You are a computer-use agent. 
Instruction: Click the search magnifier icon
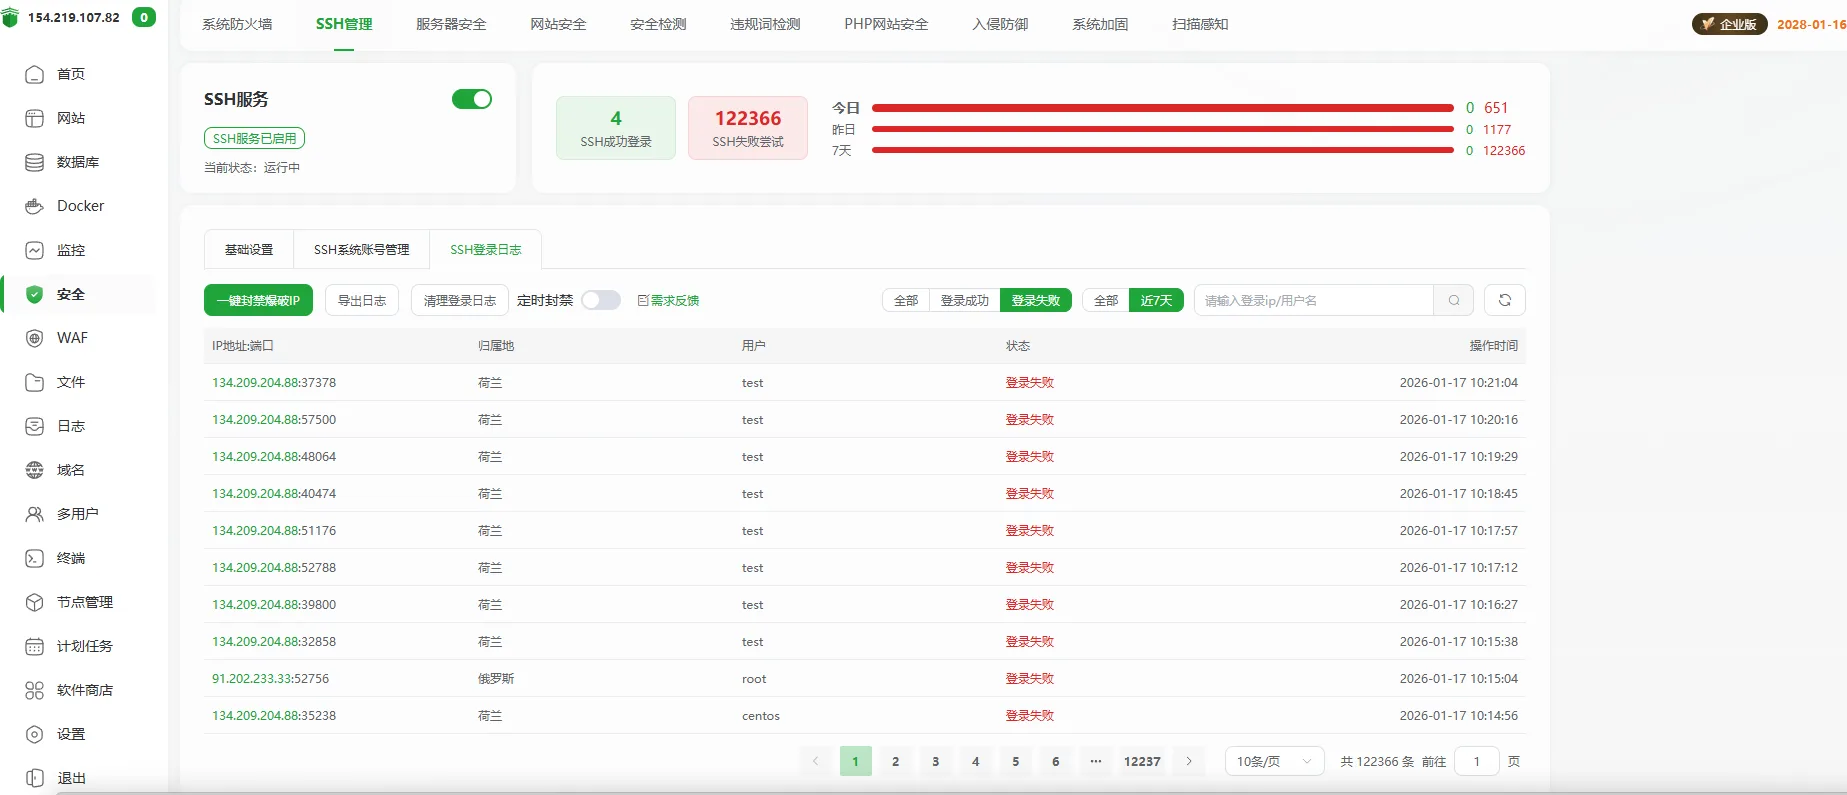tap(1454, 300)
